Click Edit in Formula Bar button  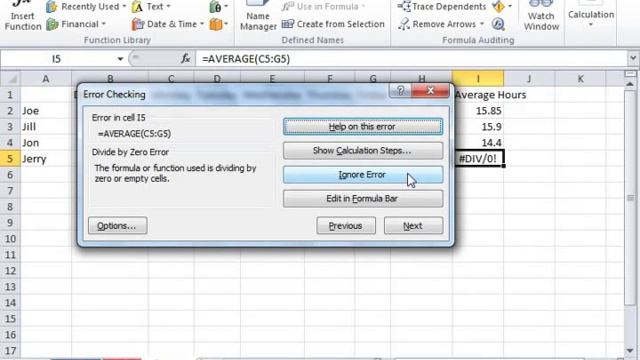[363, 199]
